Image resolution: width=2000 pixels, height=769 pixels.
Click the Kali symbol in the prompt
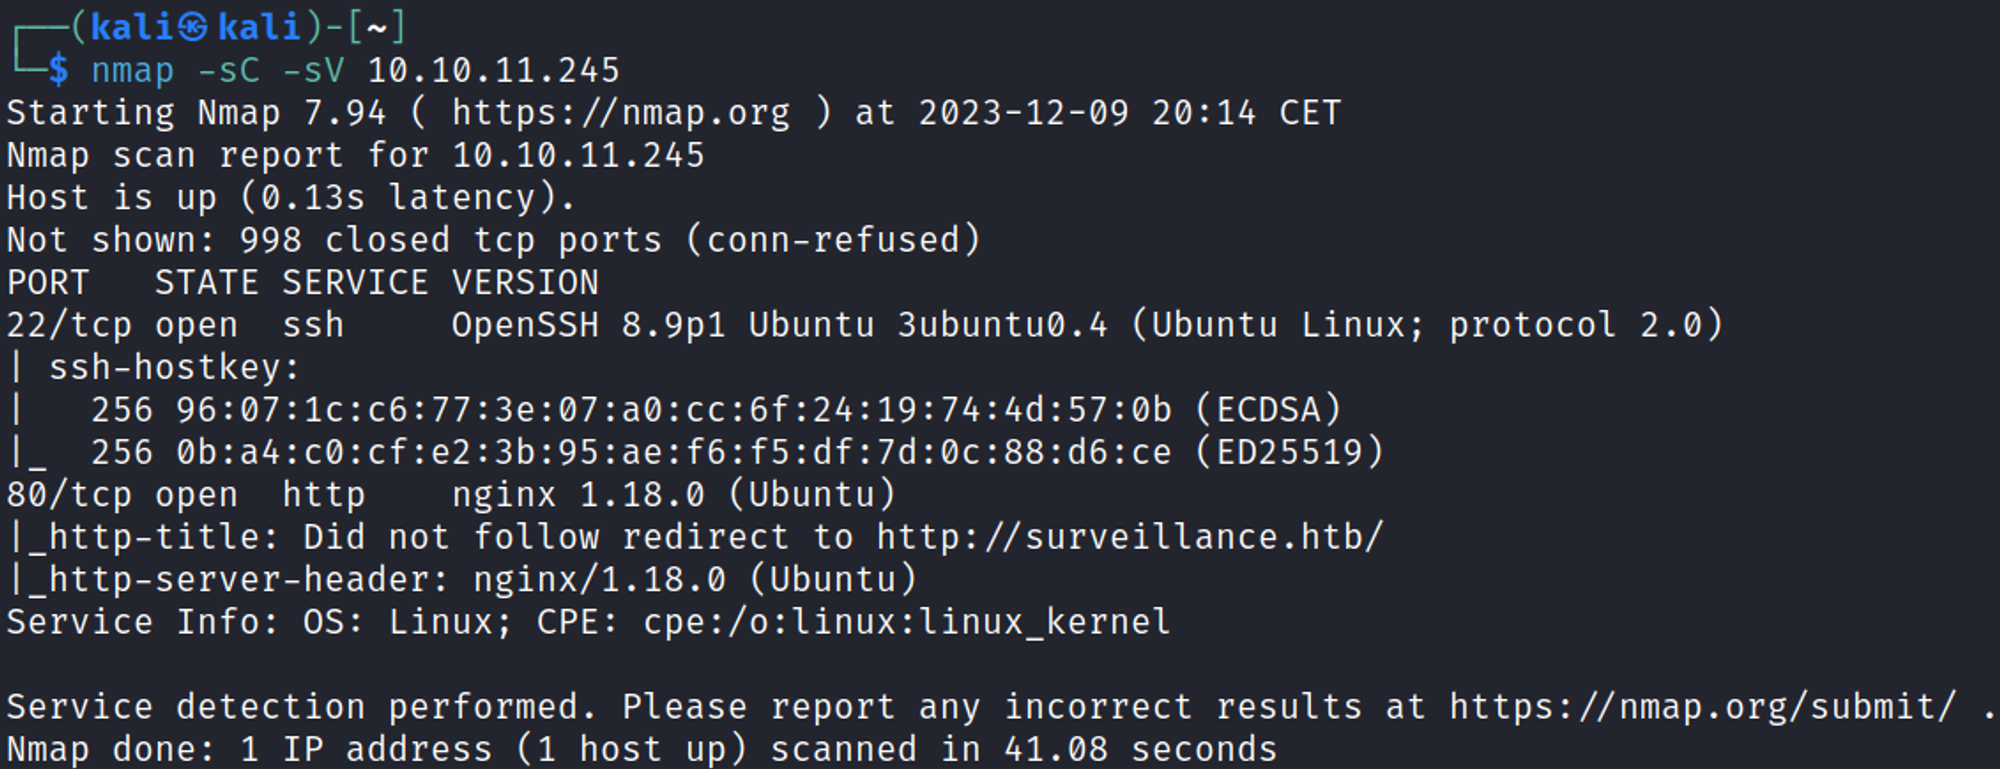[x=193, y=27]
